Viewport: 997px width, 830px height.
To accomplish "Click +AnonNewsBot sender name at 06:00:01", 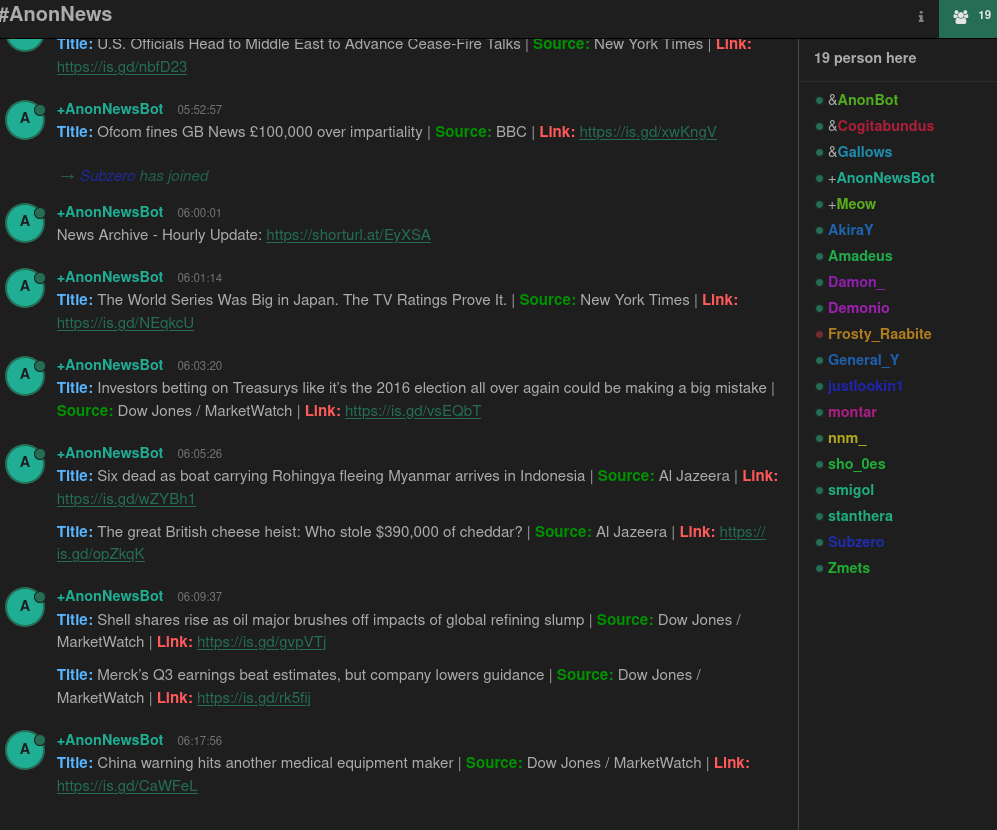I will pos(110,212).
